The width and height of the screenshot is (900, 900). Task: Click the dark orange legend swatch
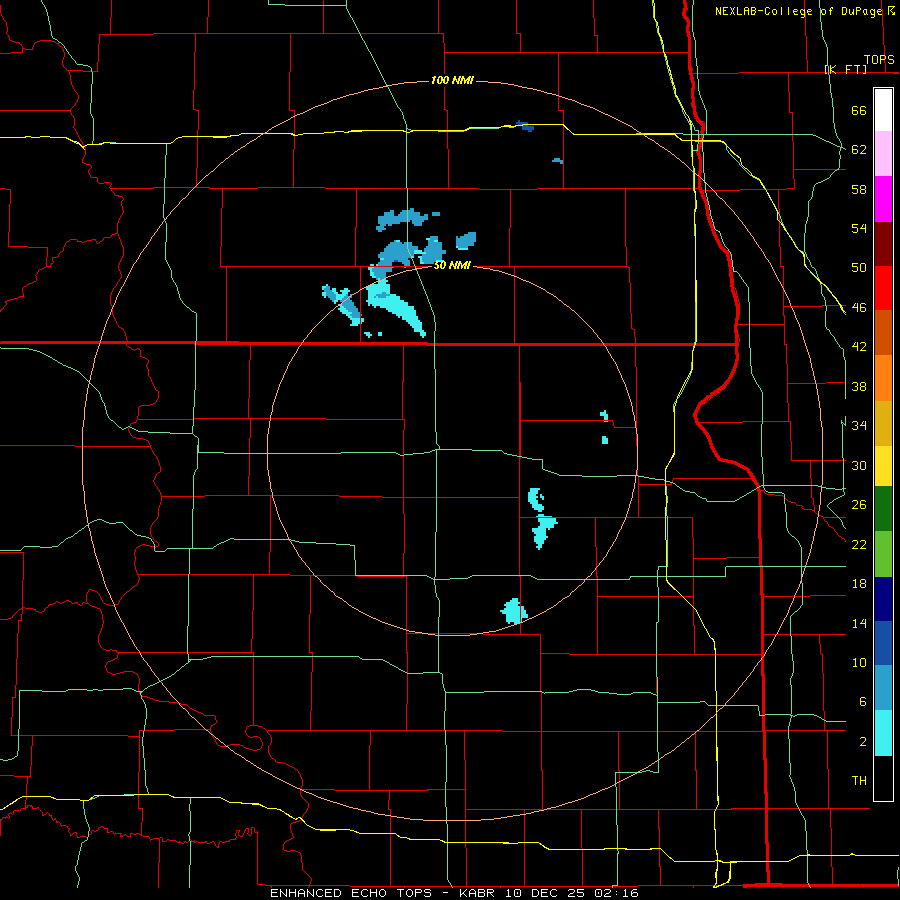pyautogui.click(x=883, y=332)
